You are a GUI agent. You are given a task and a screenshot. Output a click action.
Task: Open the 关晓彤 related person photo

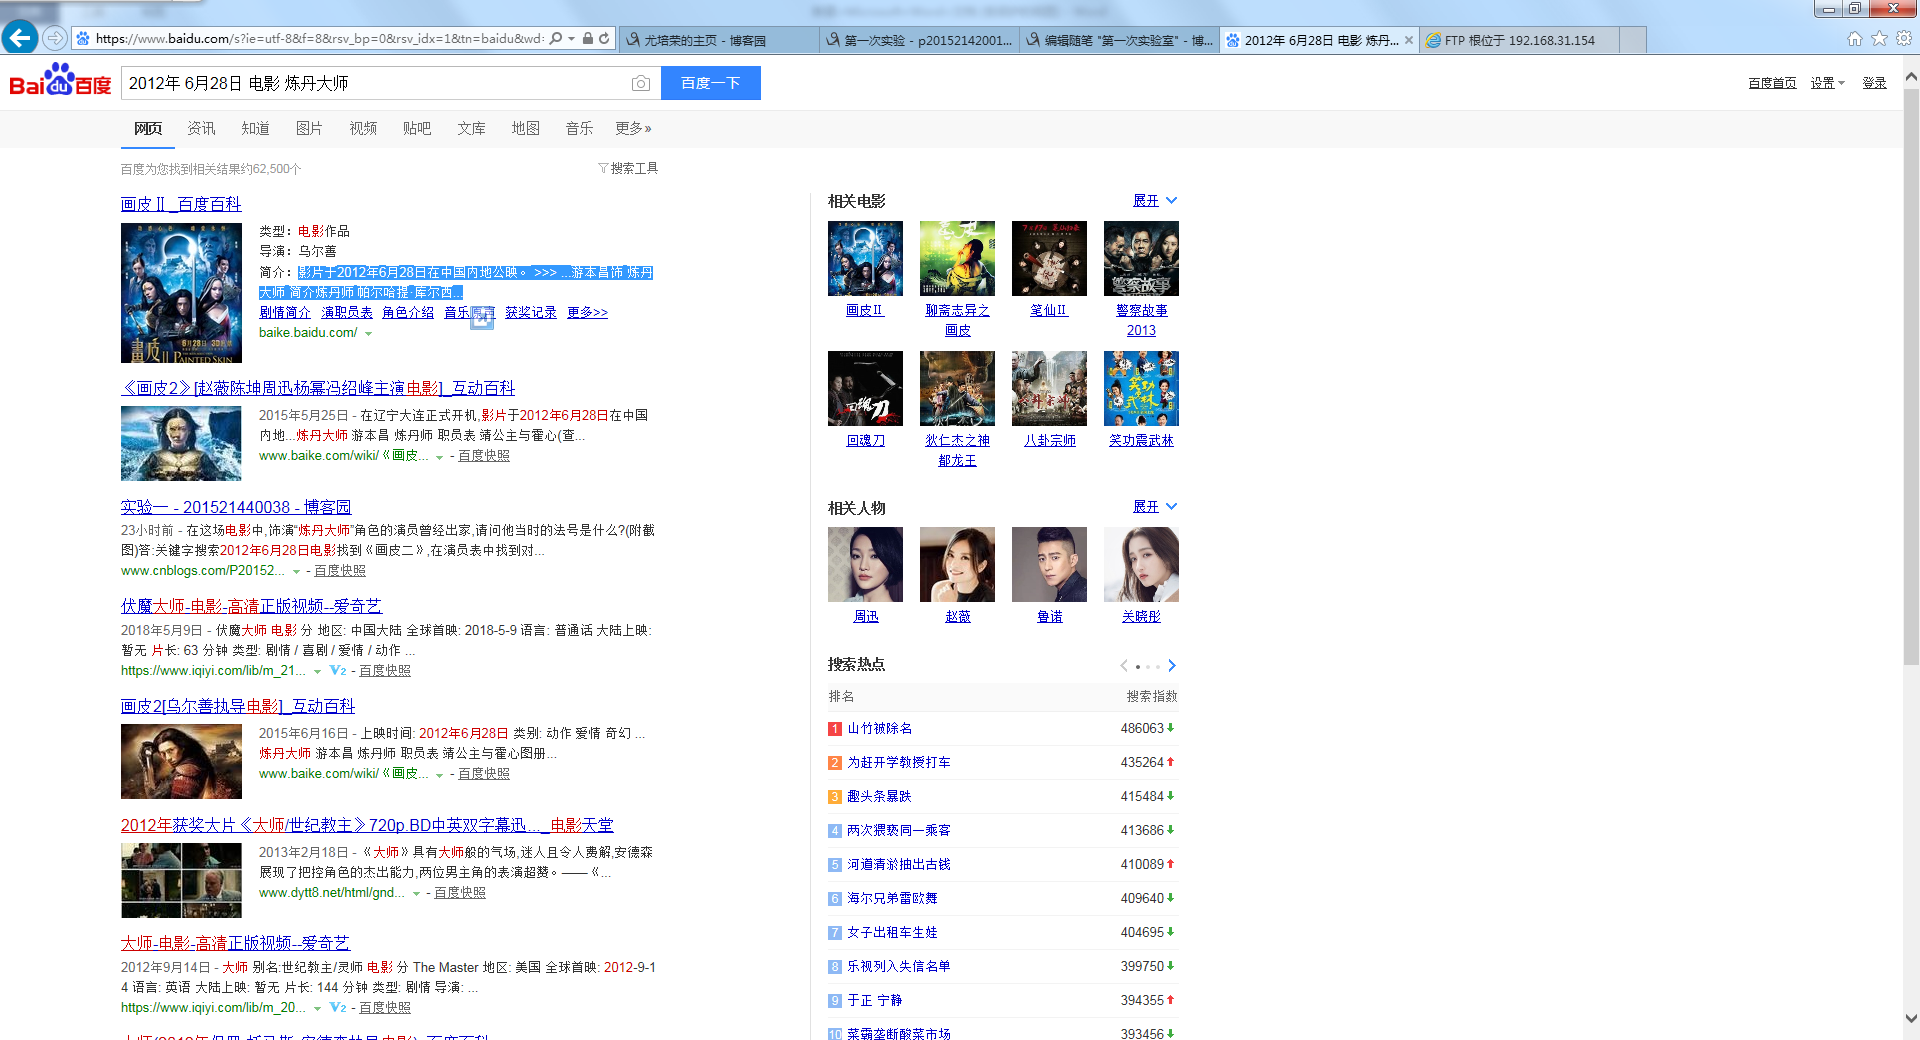coord(1141,565)
